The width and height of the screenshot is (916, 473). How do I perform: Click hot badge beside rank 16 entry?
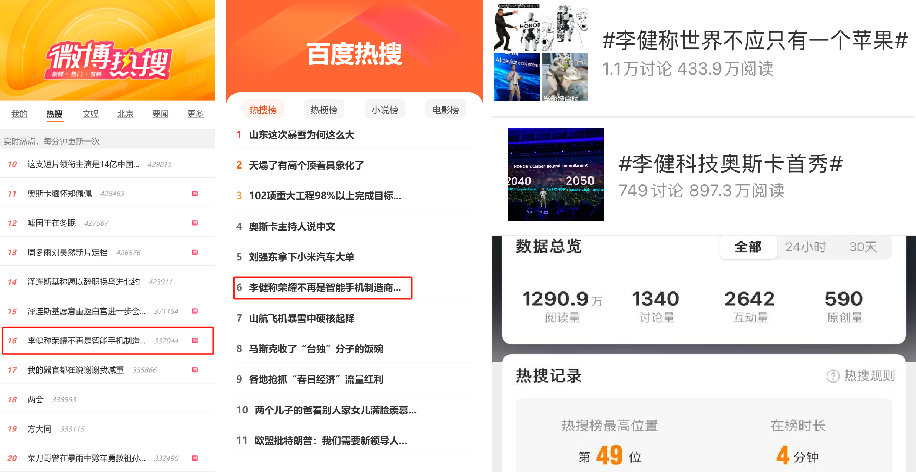coord(195,340)
